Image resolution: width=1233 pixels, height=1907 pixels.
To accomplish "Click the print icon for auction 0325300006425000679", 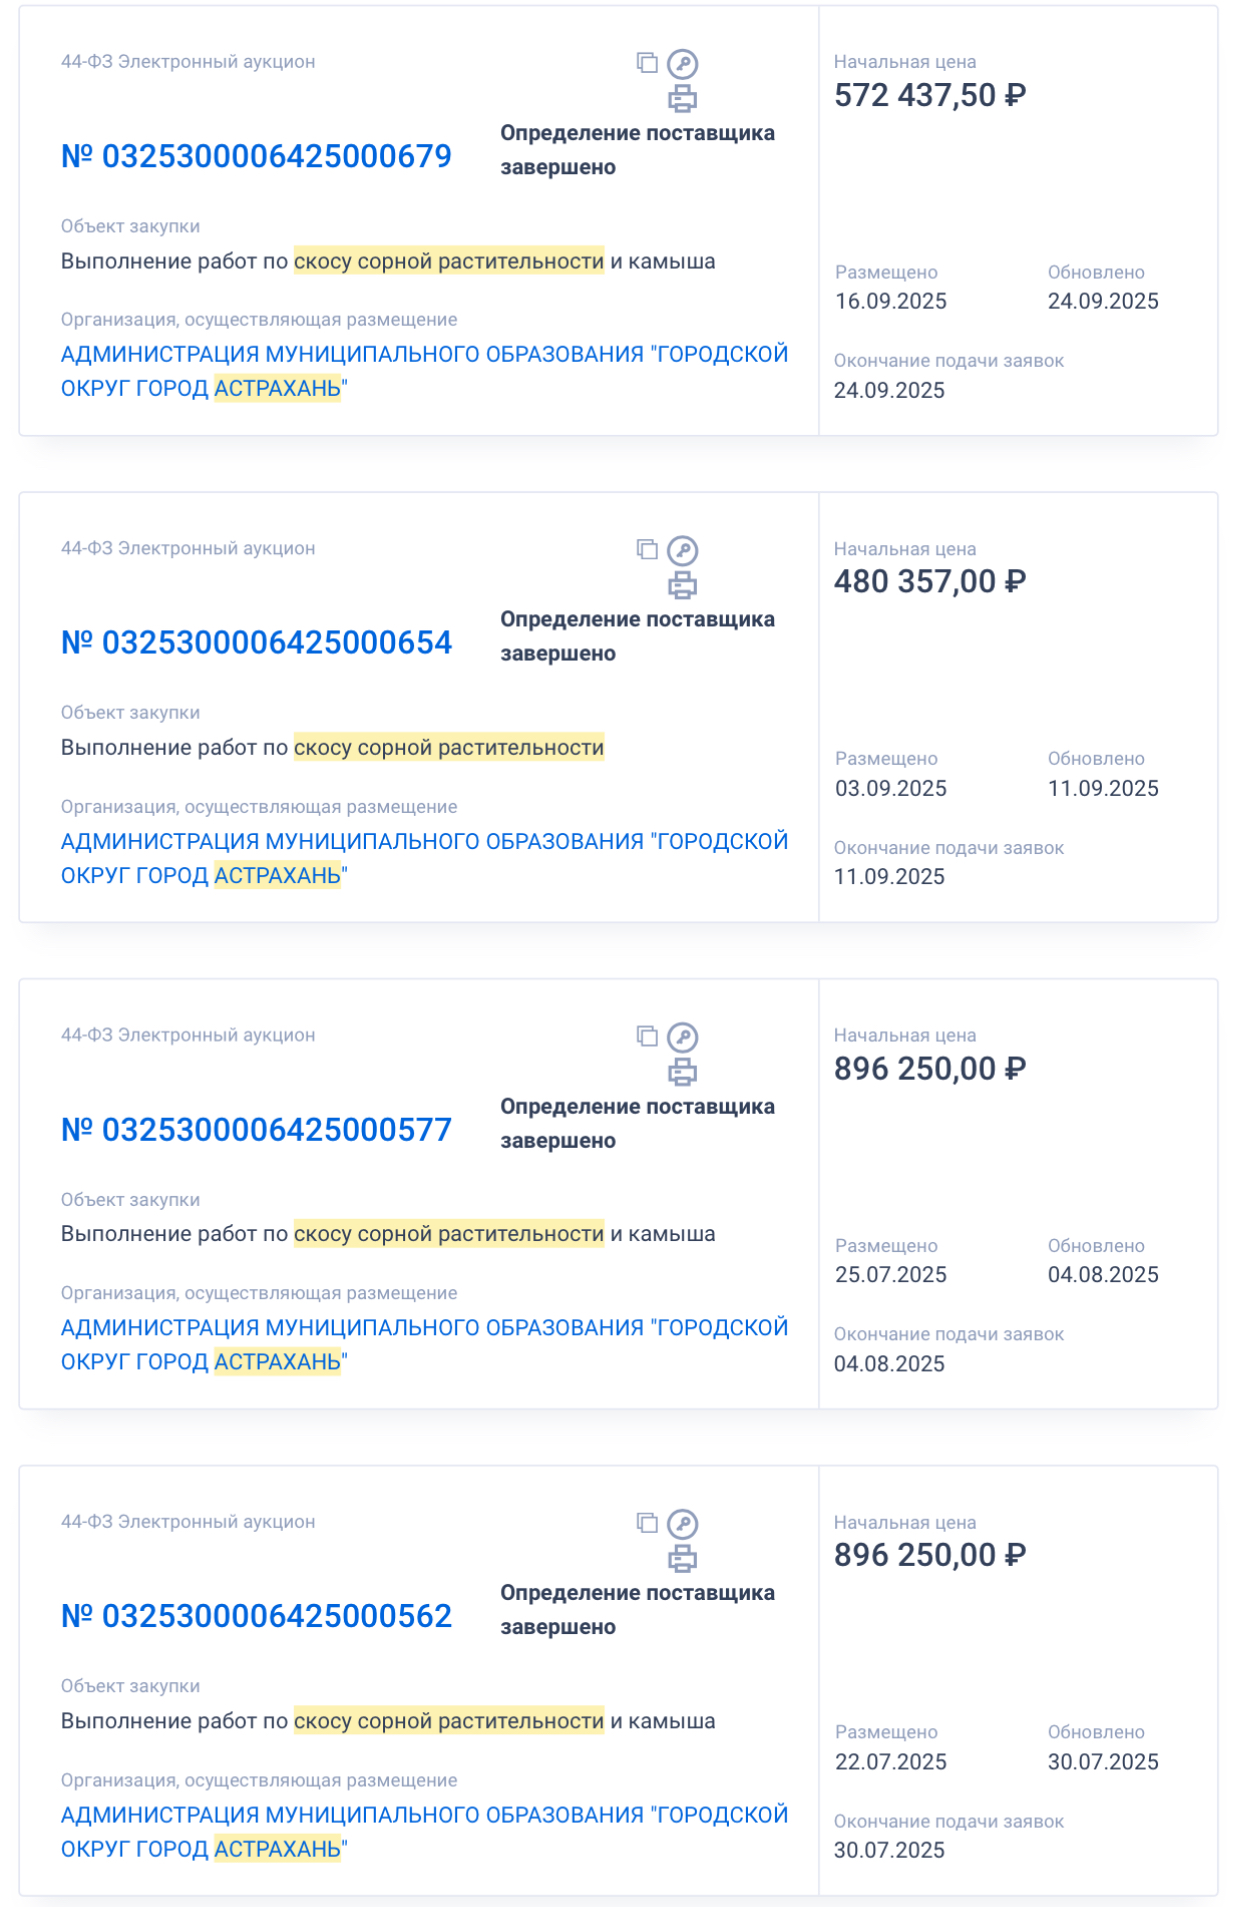I will [x=682, y=99].
